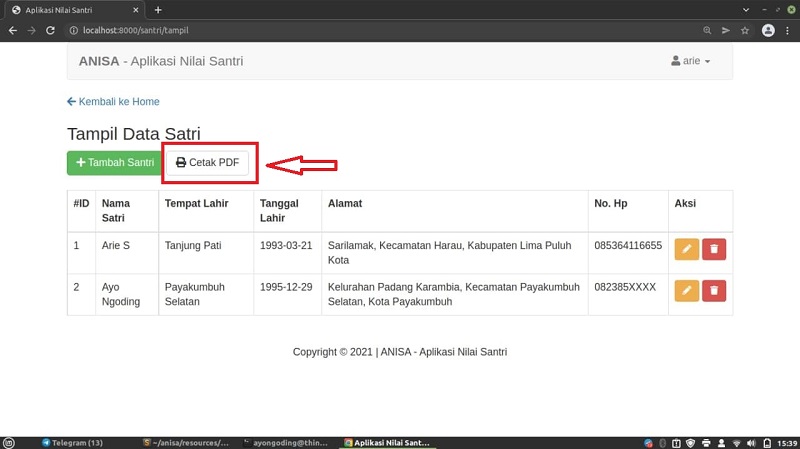Click the 15:39 clock in panel

pyautogui.click(x=787, y=443)
